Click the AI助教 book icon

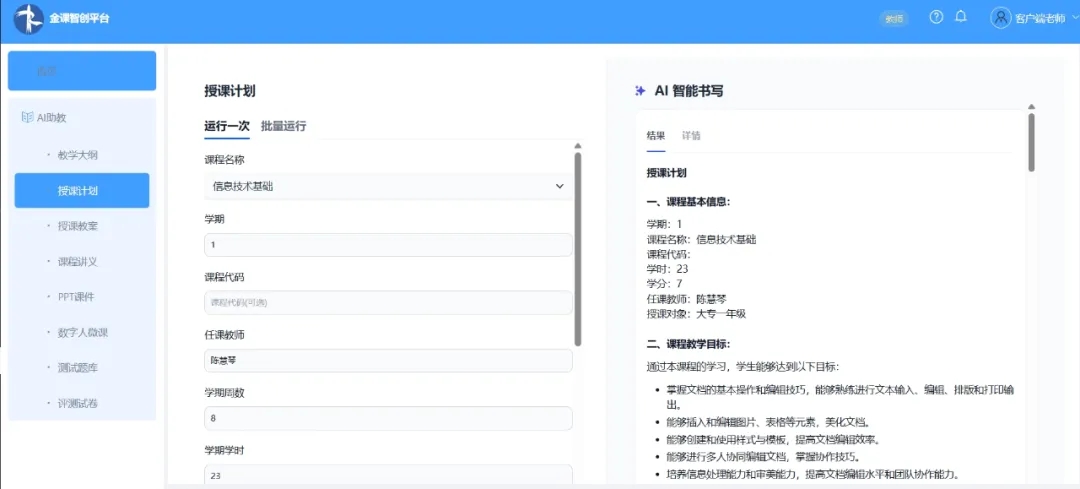(28, 118)
